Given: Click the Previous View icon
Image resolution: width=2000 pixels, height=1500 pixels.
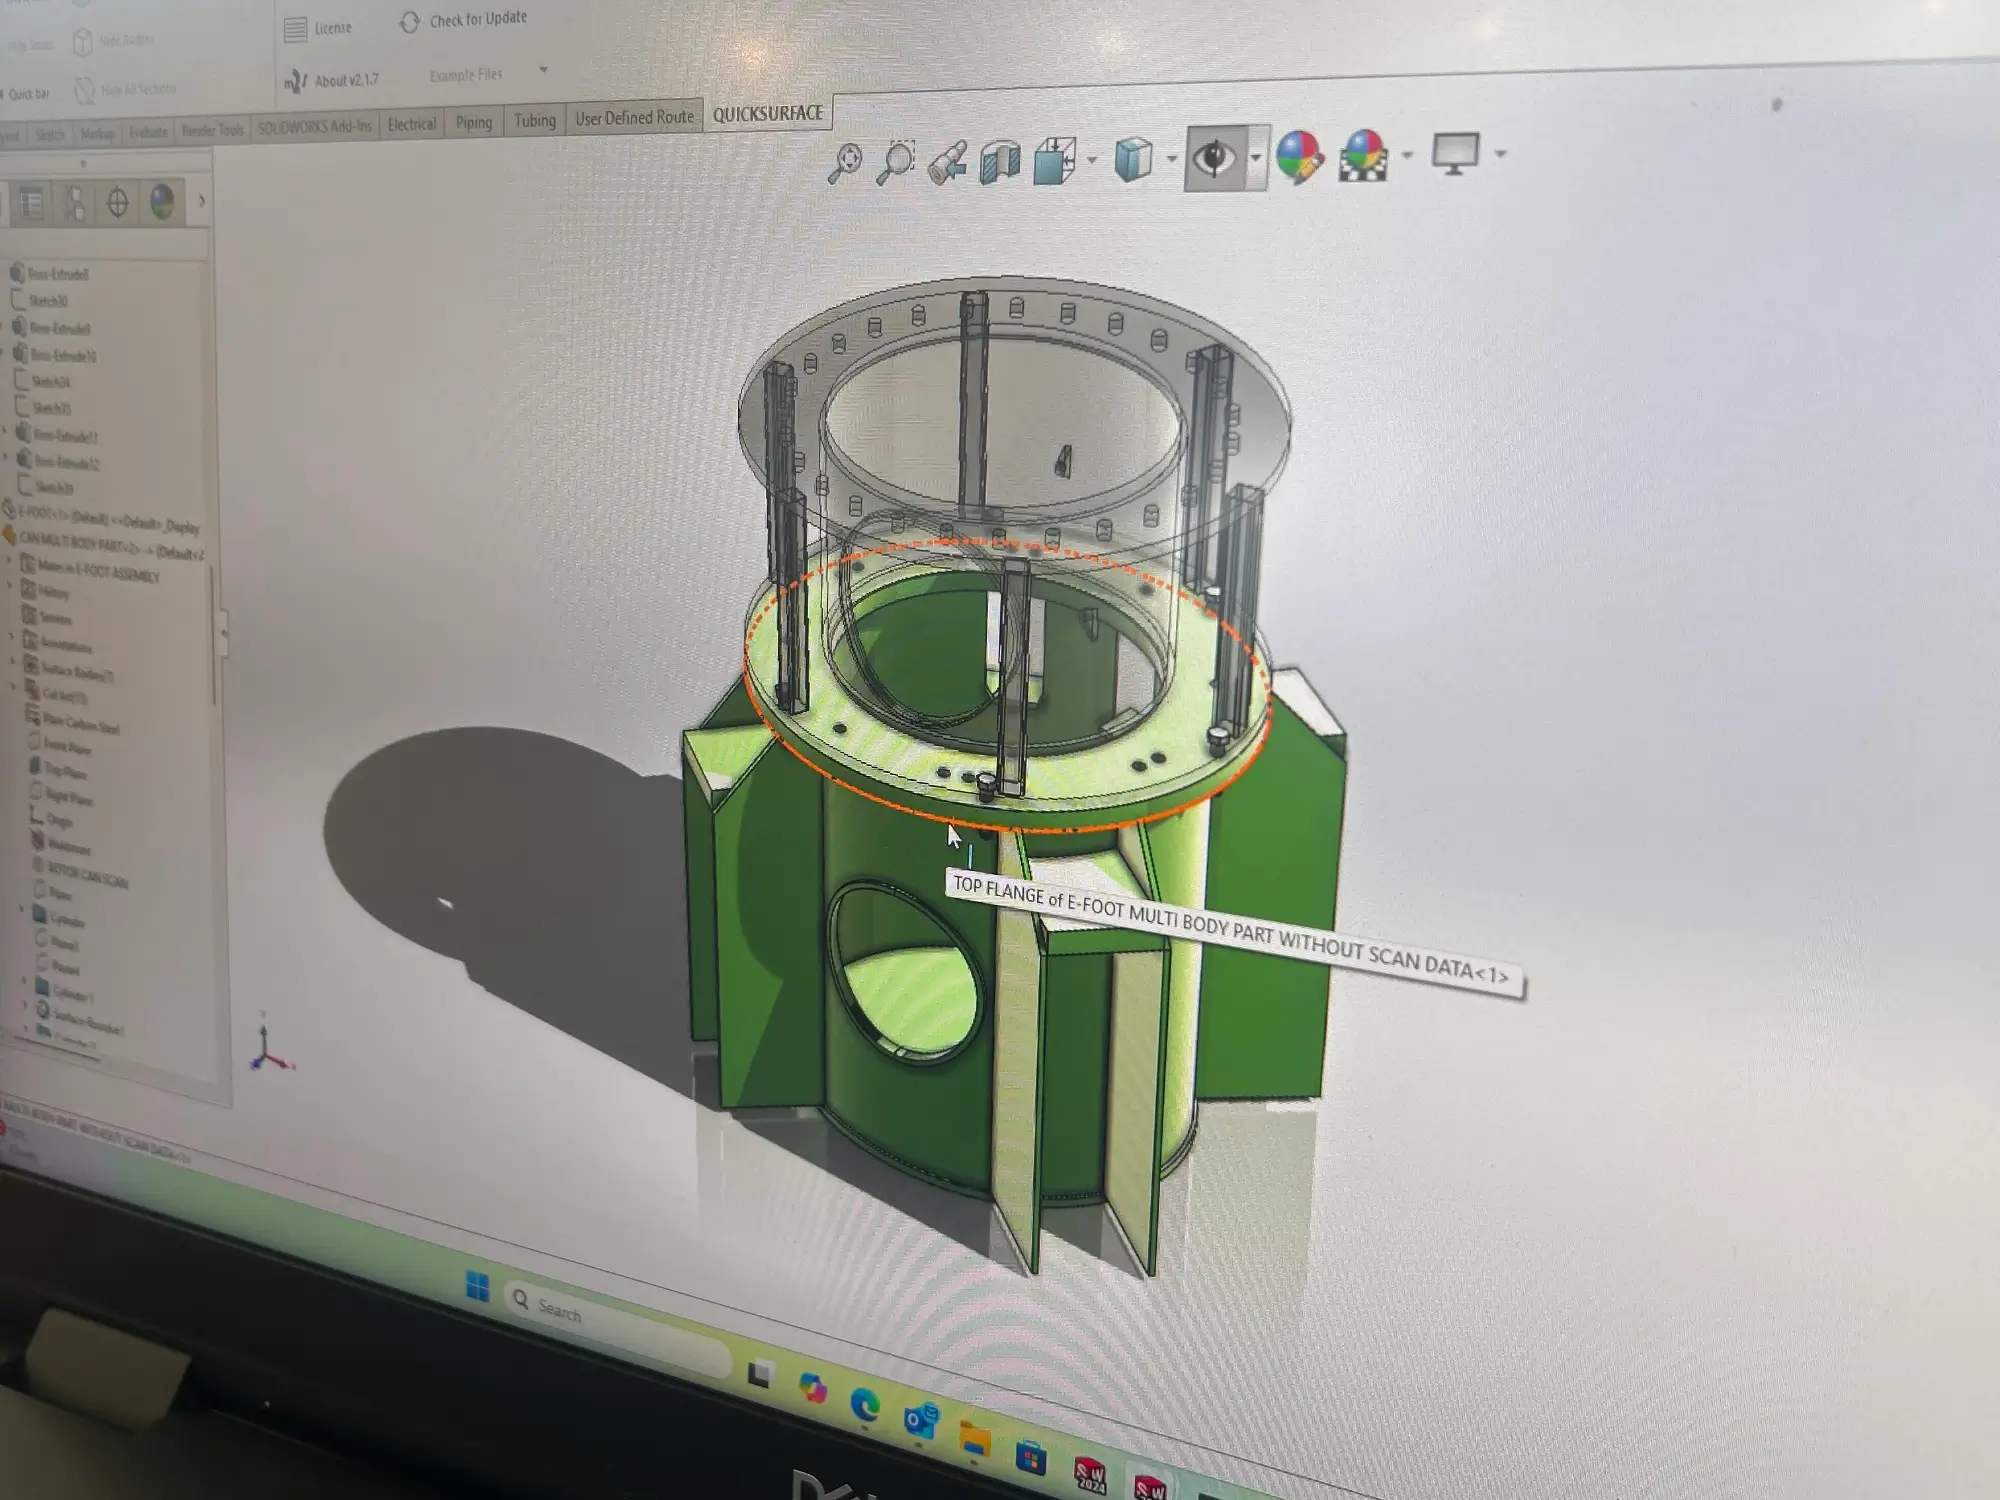Looking at the screenshot, I should tap(946, 162).
